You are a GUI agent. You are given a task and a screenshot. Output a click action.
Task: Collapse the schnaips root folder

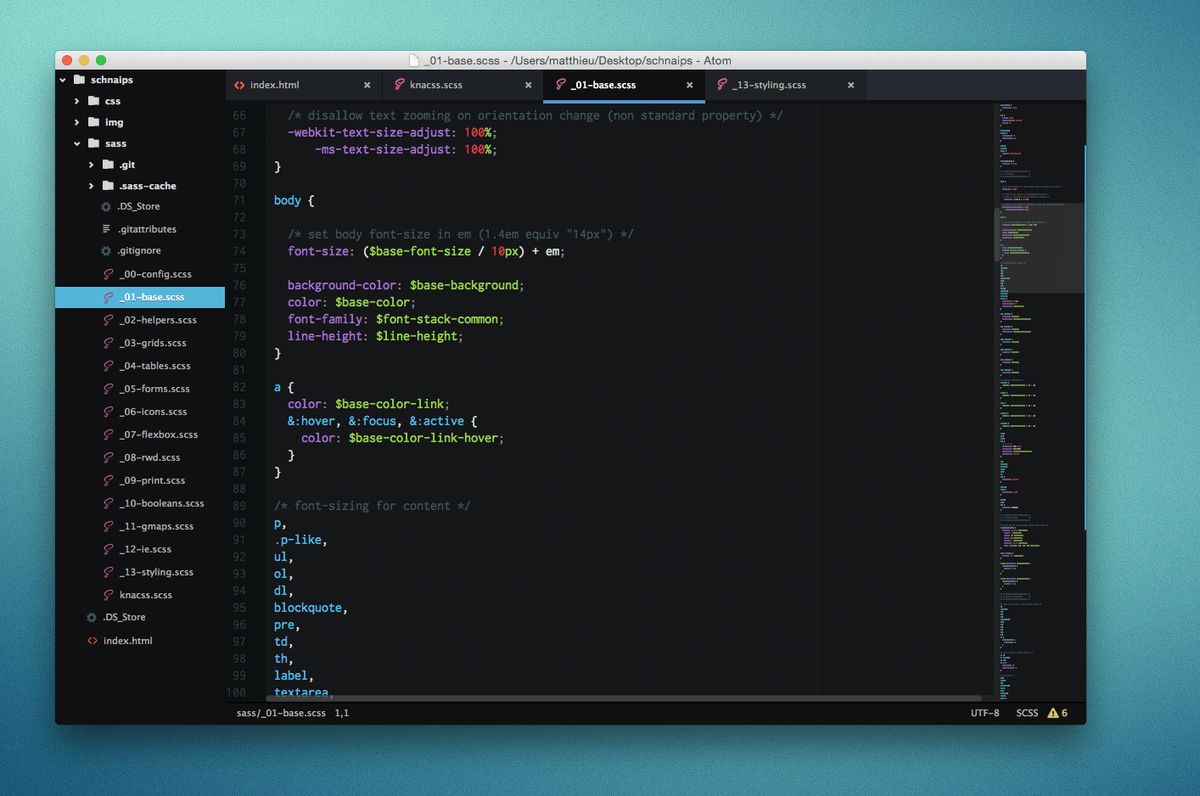pyautogui.click(x=64, y=80)
